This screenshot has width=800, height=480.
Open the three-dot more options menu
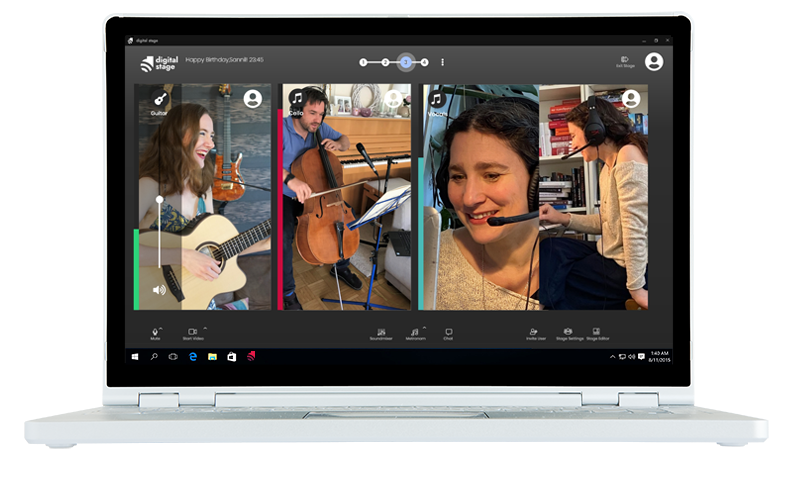click(x=442, y=62)
